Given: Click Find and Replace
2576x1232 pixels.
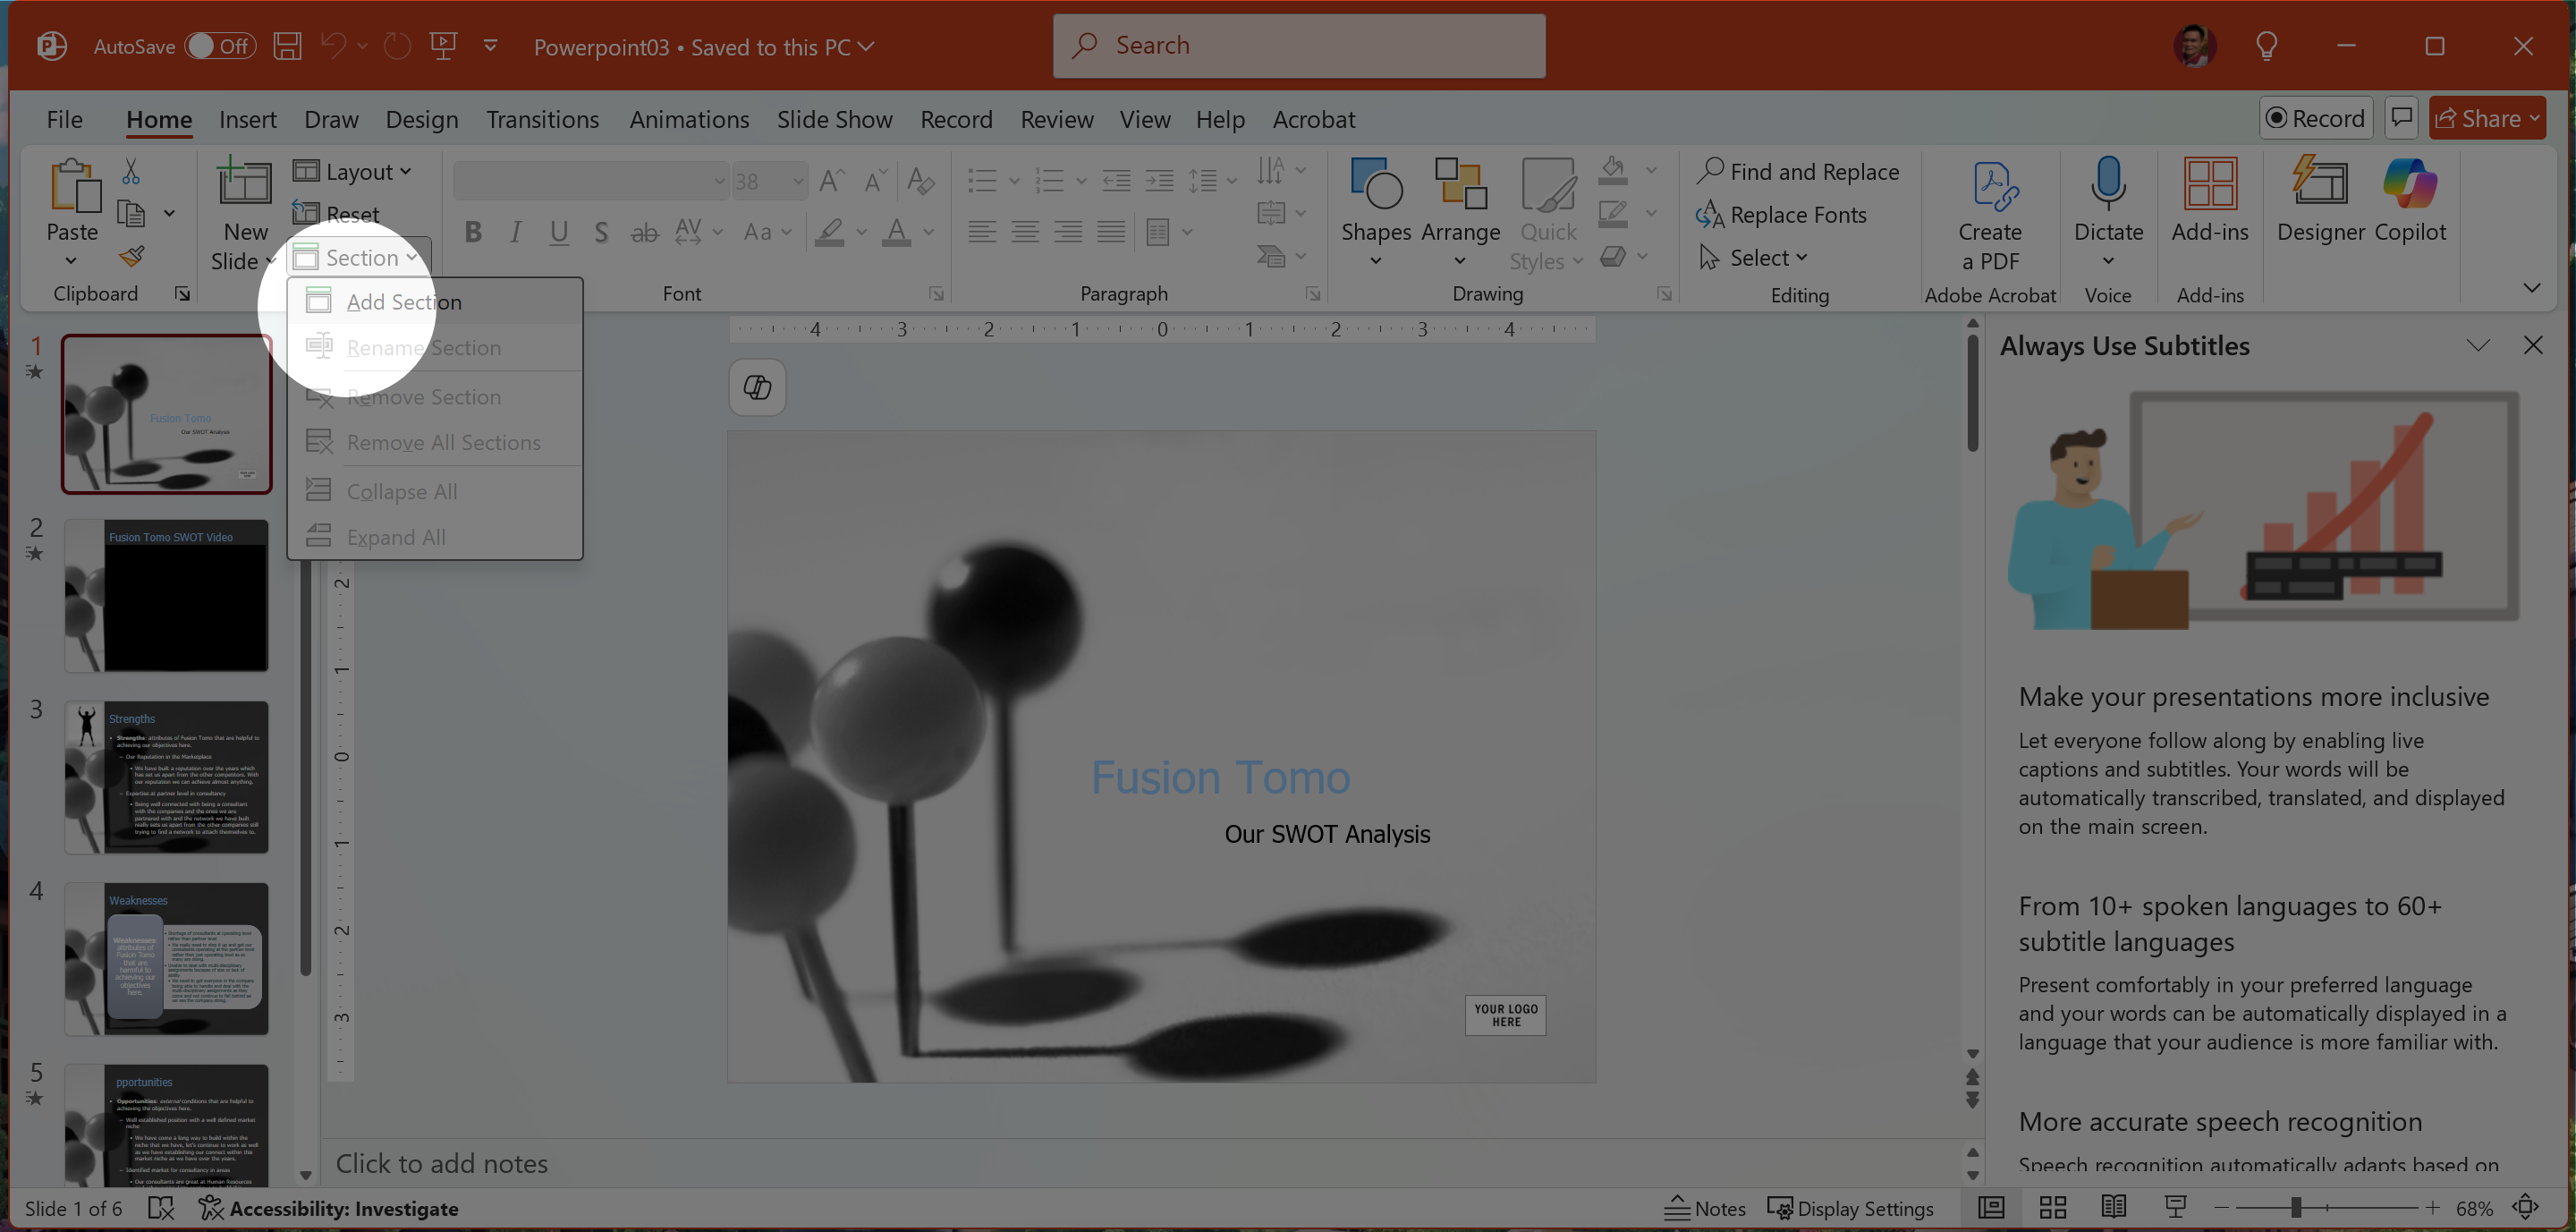Looking at the screenshot, I should tap(1798, 171).
